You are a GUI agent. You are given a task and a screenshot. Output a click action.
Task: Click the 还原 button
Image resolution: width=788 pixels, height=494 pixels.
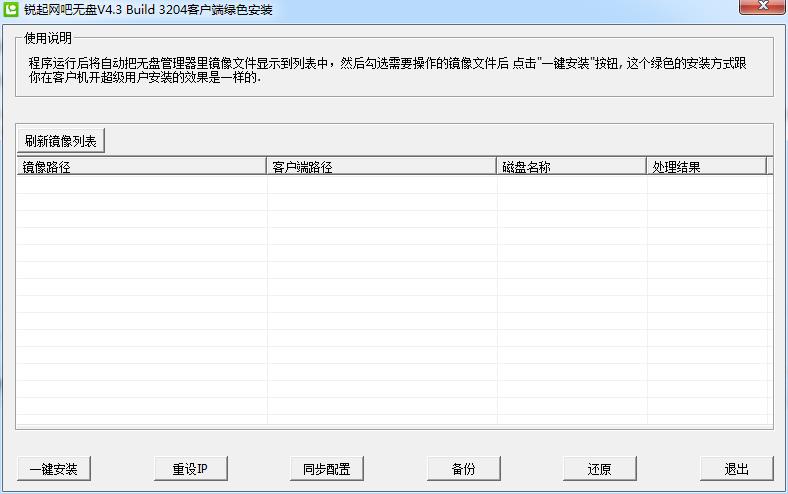[600, 468]
